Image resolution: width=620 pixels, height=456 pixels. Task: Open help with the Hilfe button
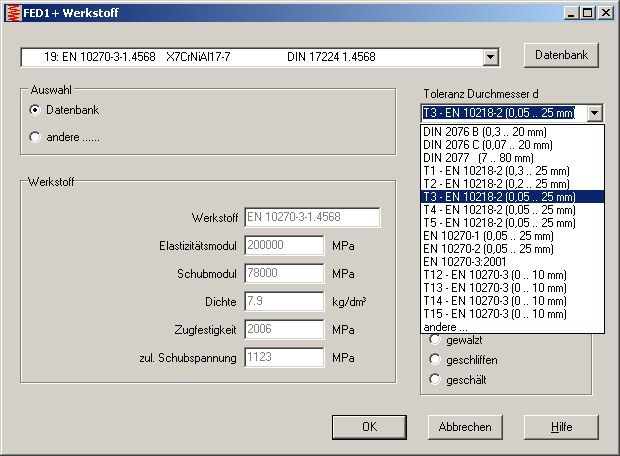click(x=561, y=427)
